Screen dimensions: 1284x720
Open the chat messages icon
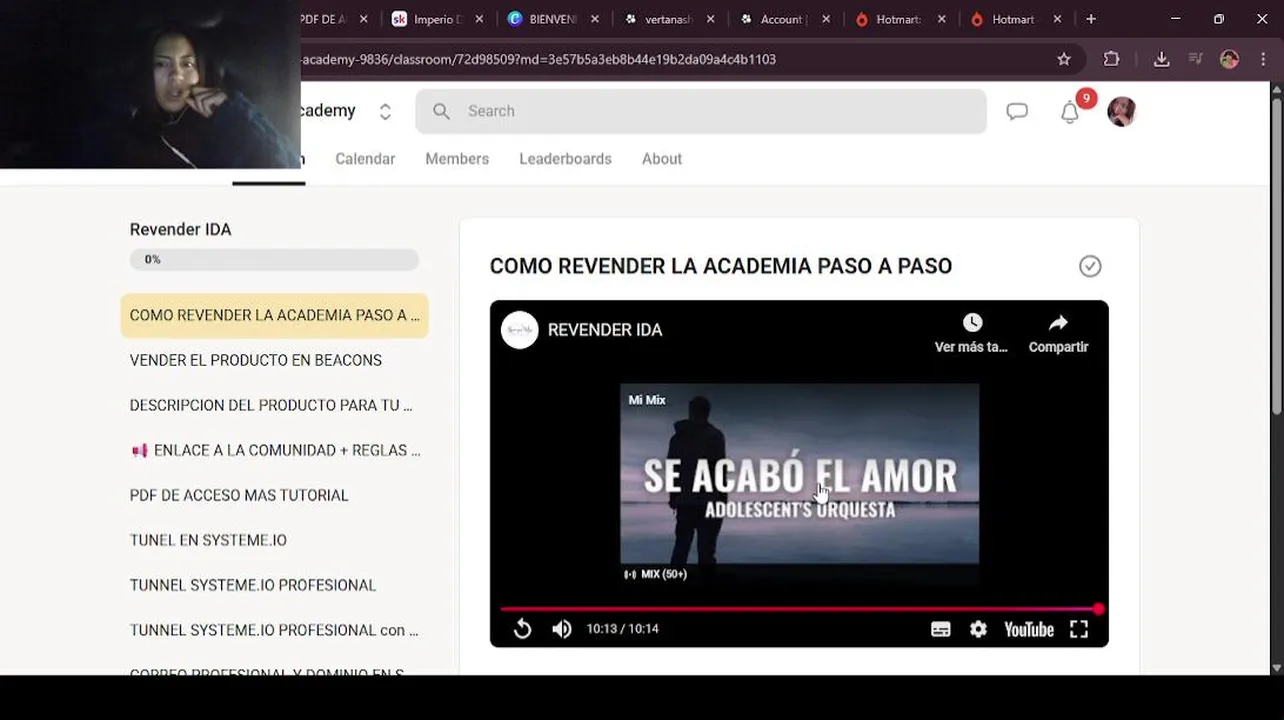click(1017, 112)
